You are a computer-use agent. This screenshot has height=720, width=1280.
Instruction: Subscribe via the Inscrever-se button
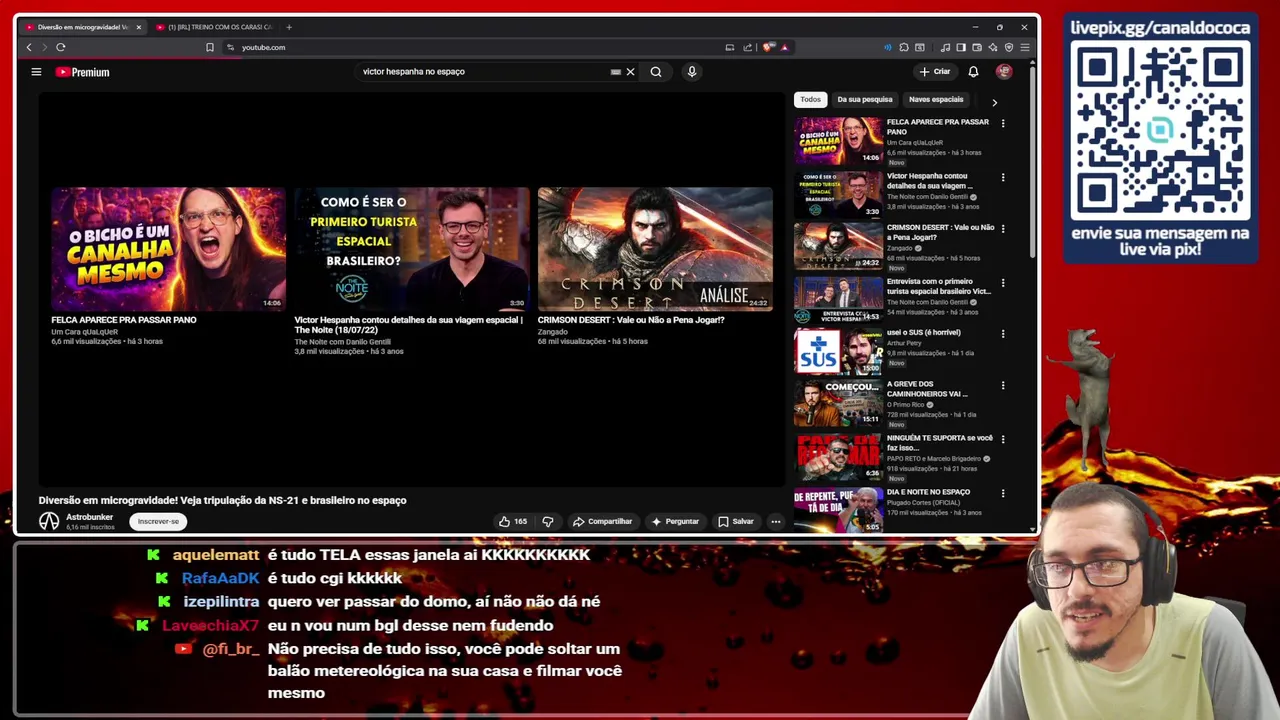tap(158, 521)
